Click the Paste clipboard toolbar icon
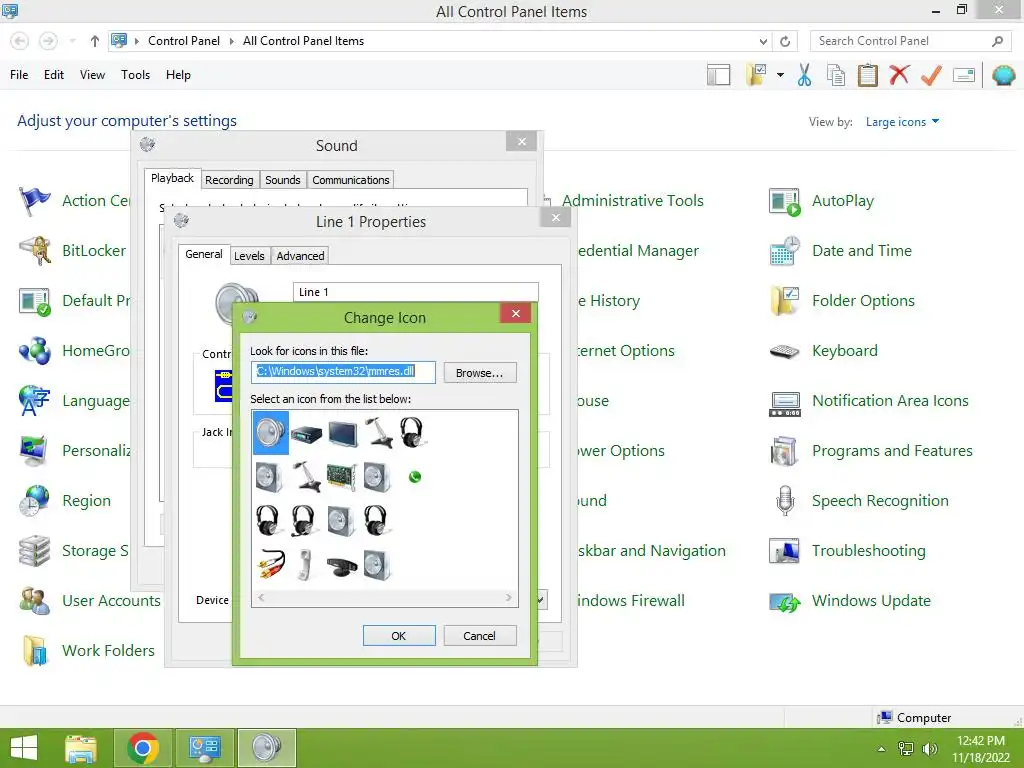 click(867, 75)
